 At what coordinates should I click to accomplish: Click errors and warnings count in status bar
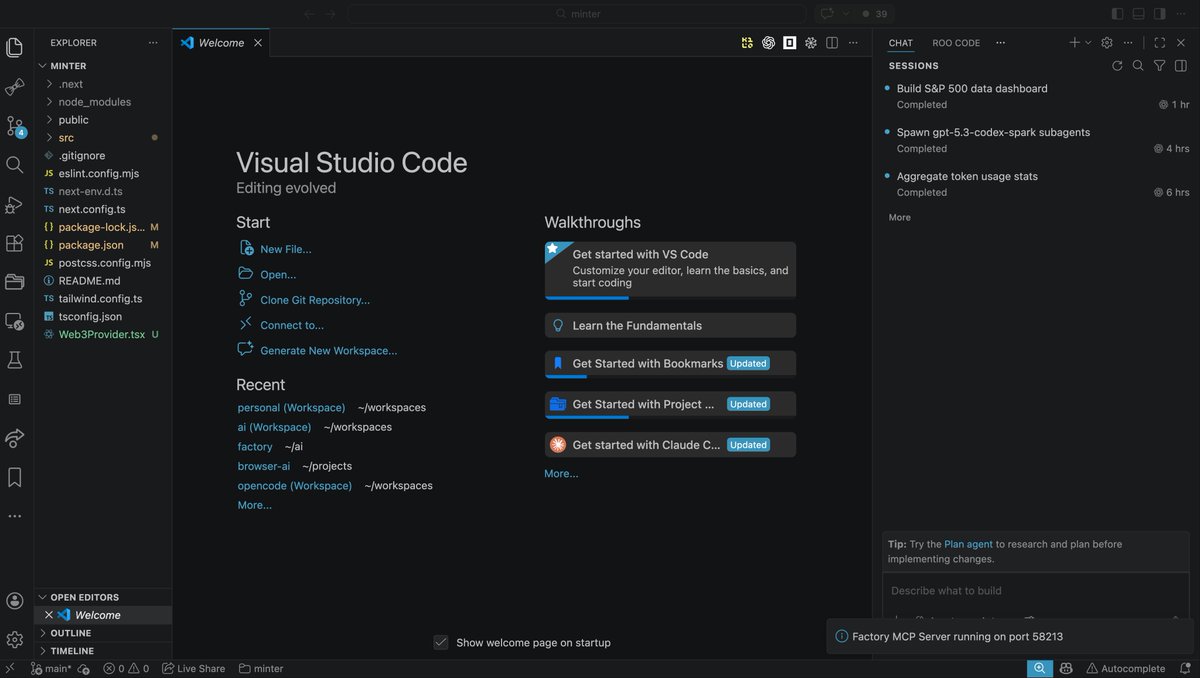pos(126,668)
